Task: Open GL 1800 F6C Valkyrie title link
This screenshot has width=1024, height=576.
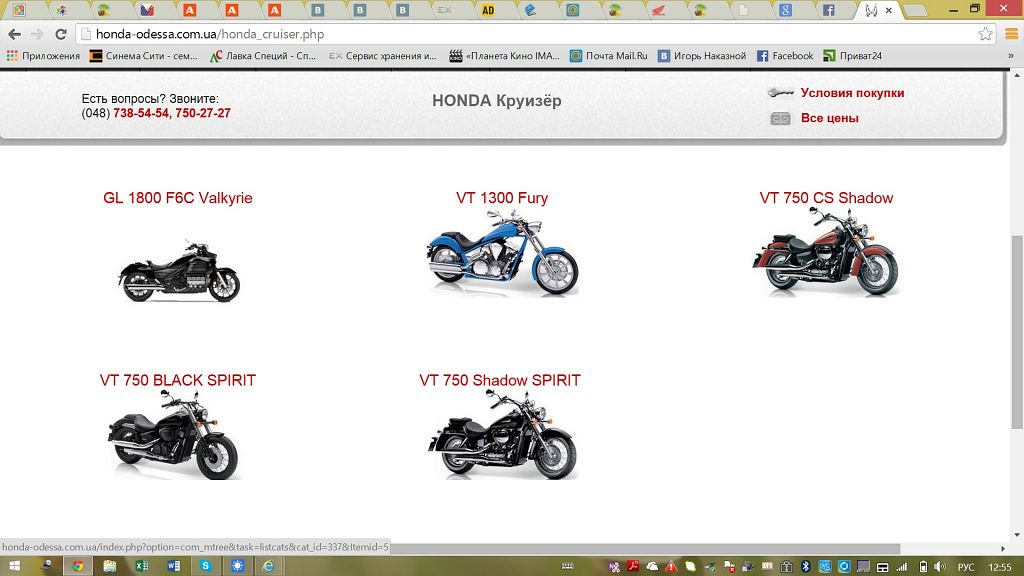Action: pyautogui.click(x=178, y=198)
